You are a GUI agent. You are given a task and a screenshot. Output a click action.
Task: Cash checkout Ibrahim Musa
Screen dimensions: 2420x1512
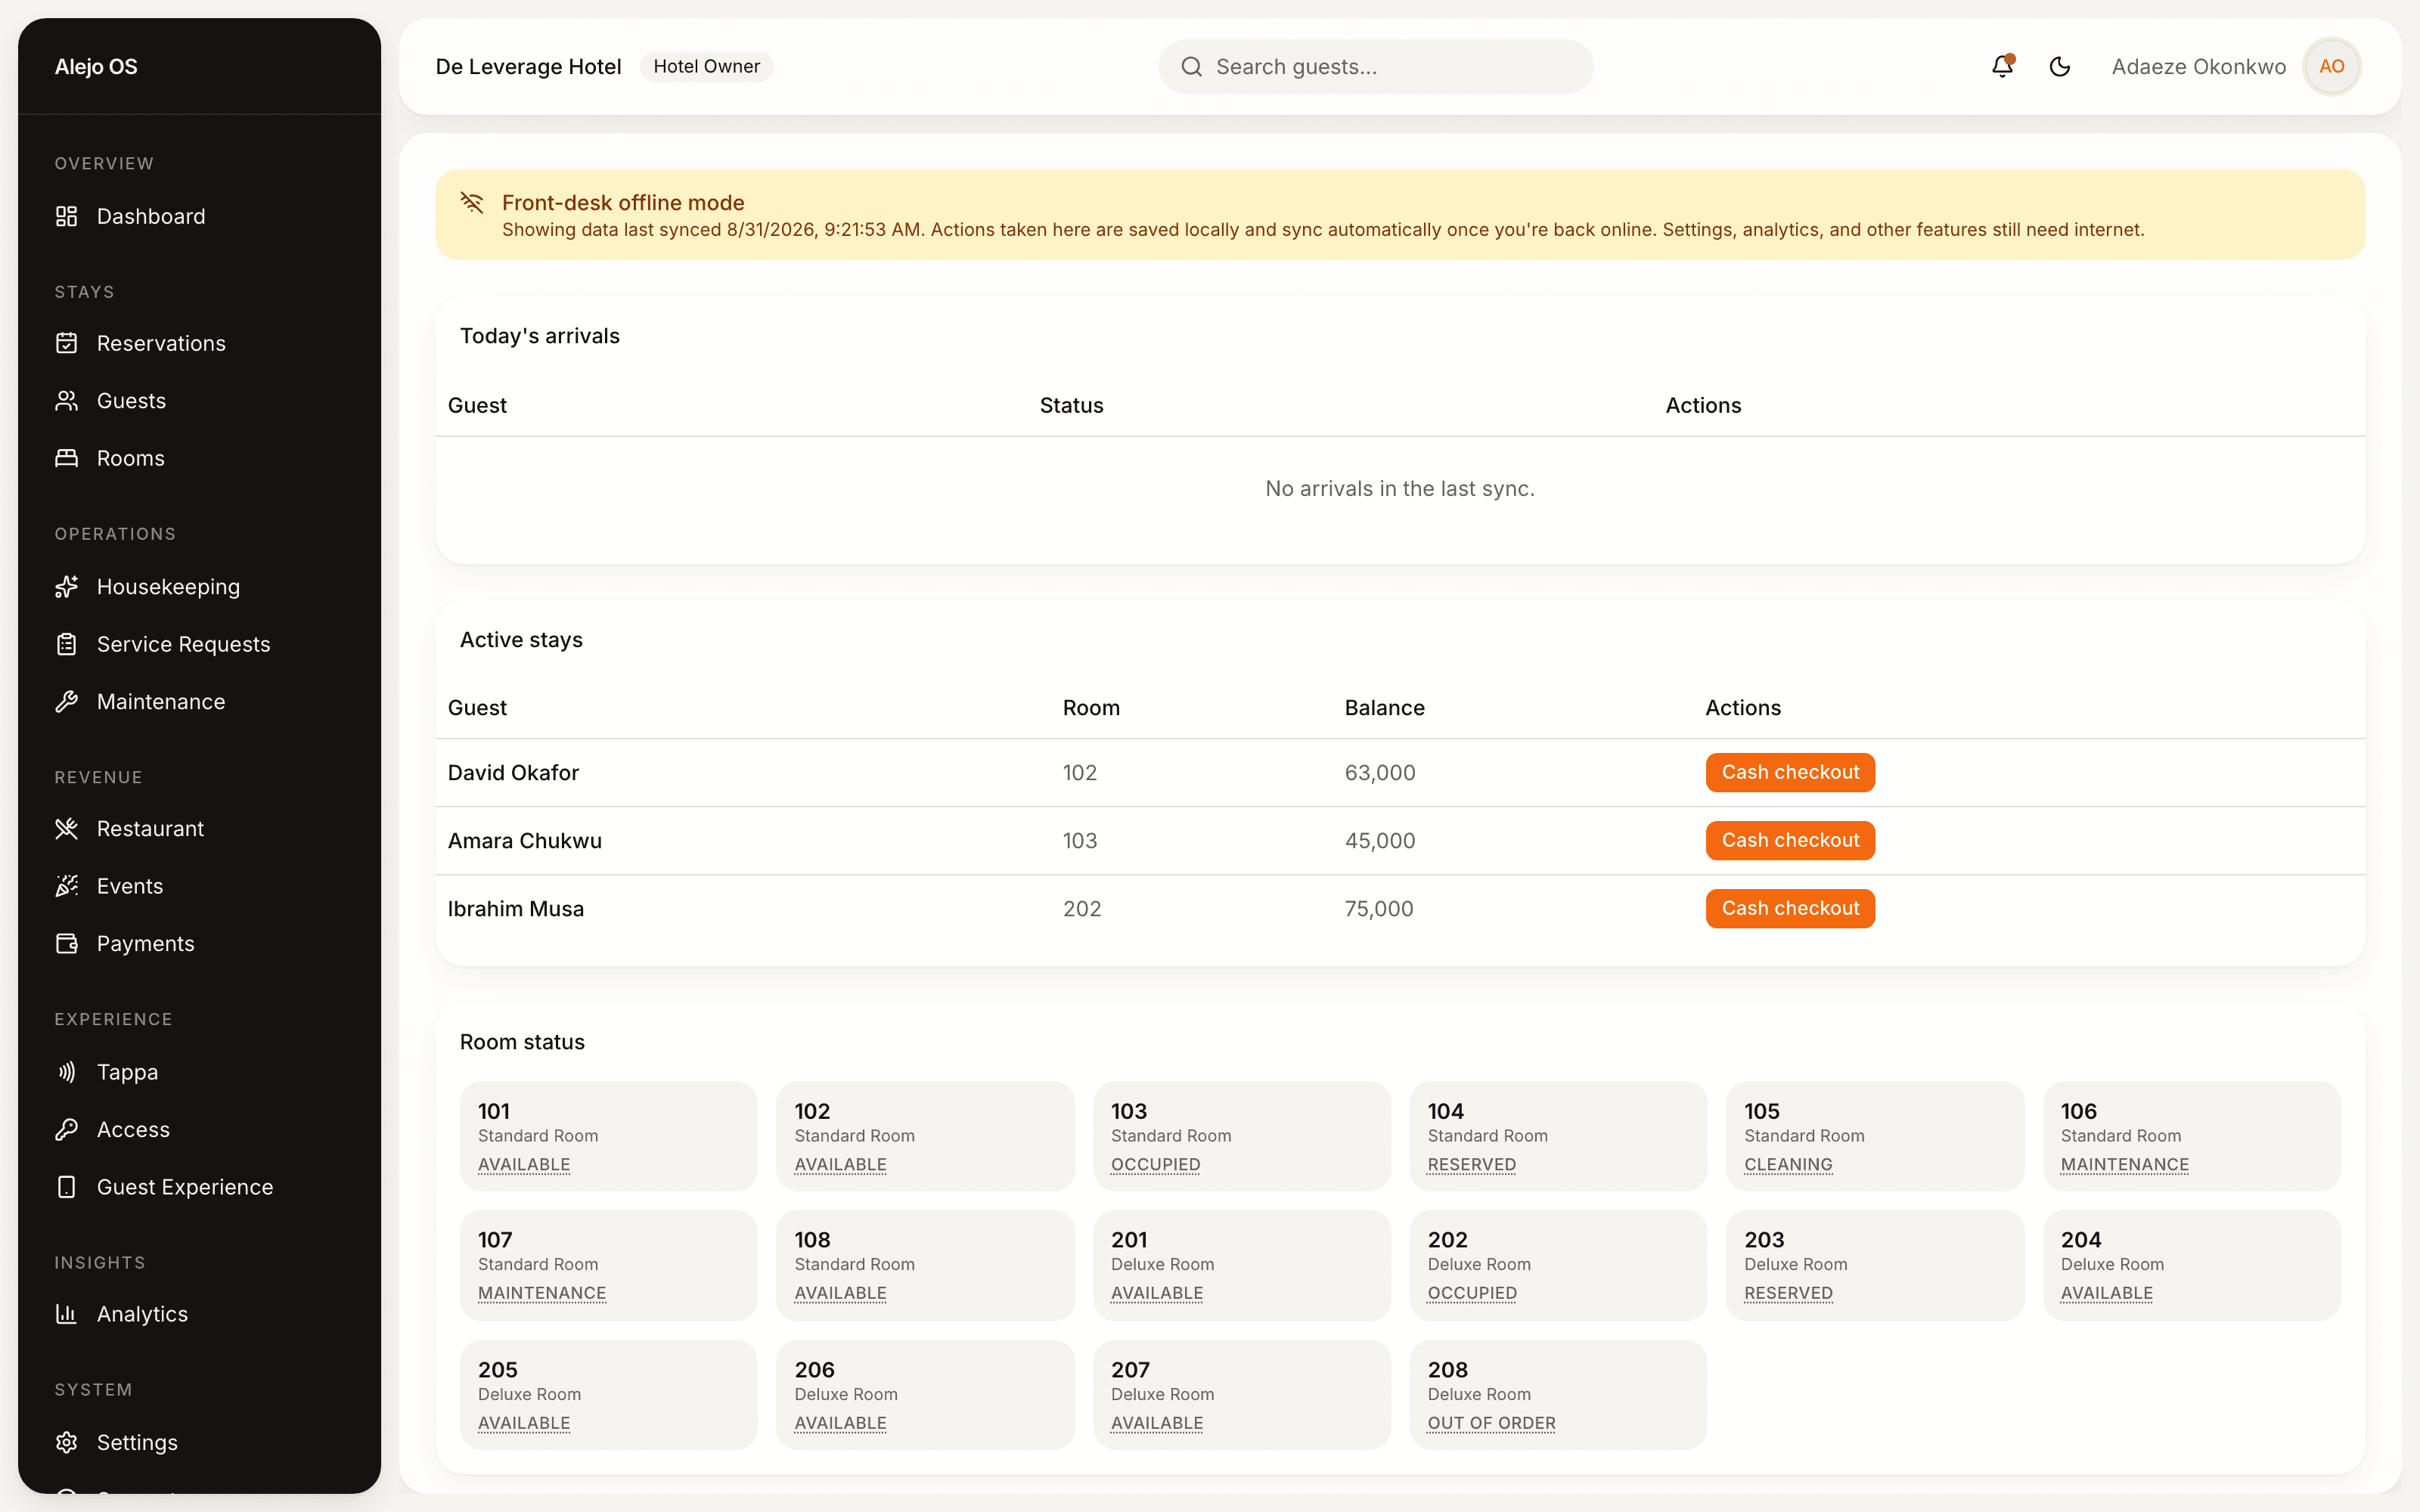(x=1790, y=908)
